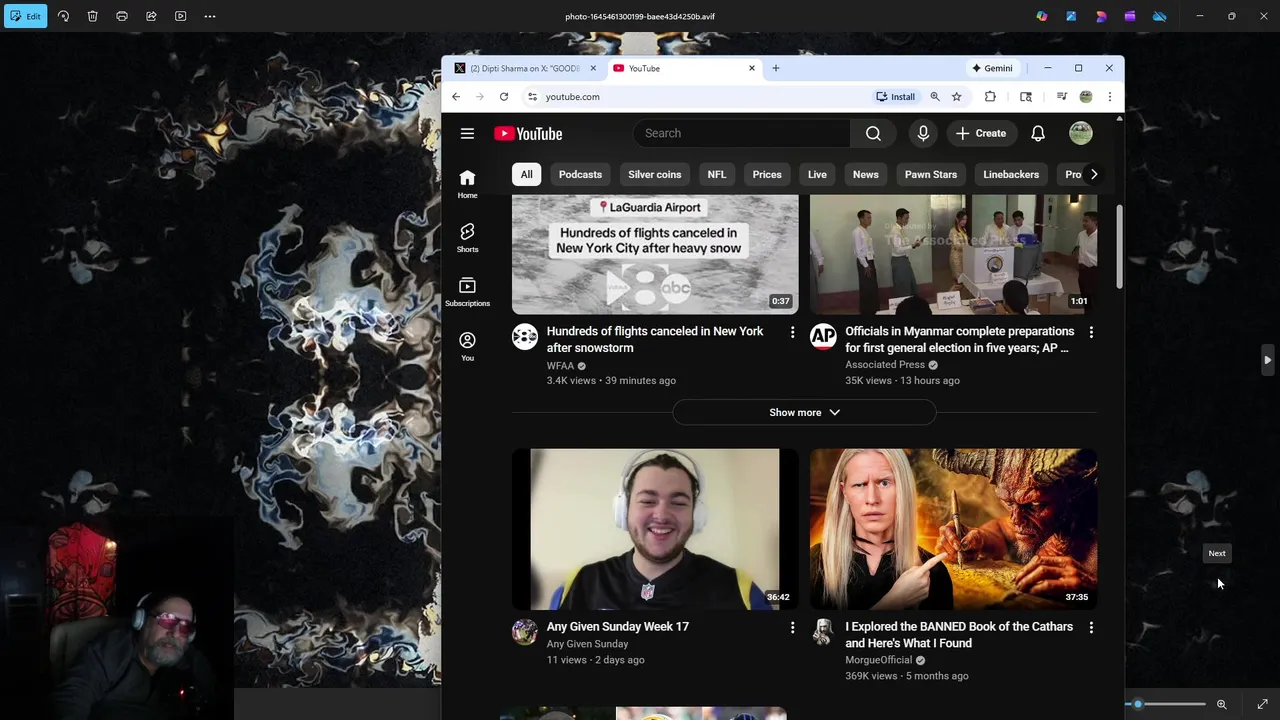Viewport: 1280px width, 720px height.
Task: Select the Linebackers filter chip
Action: (x=1011, y=174)
